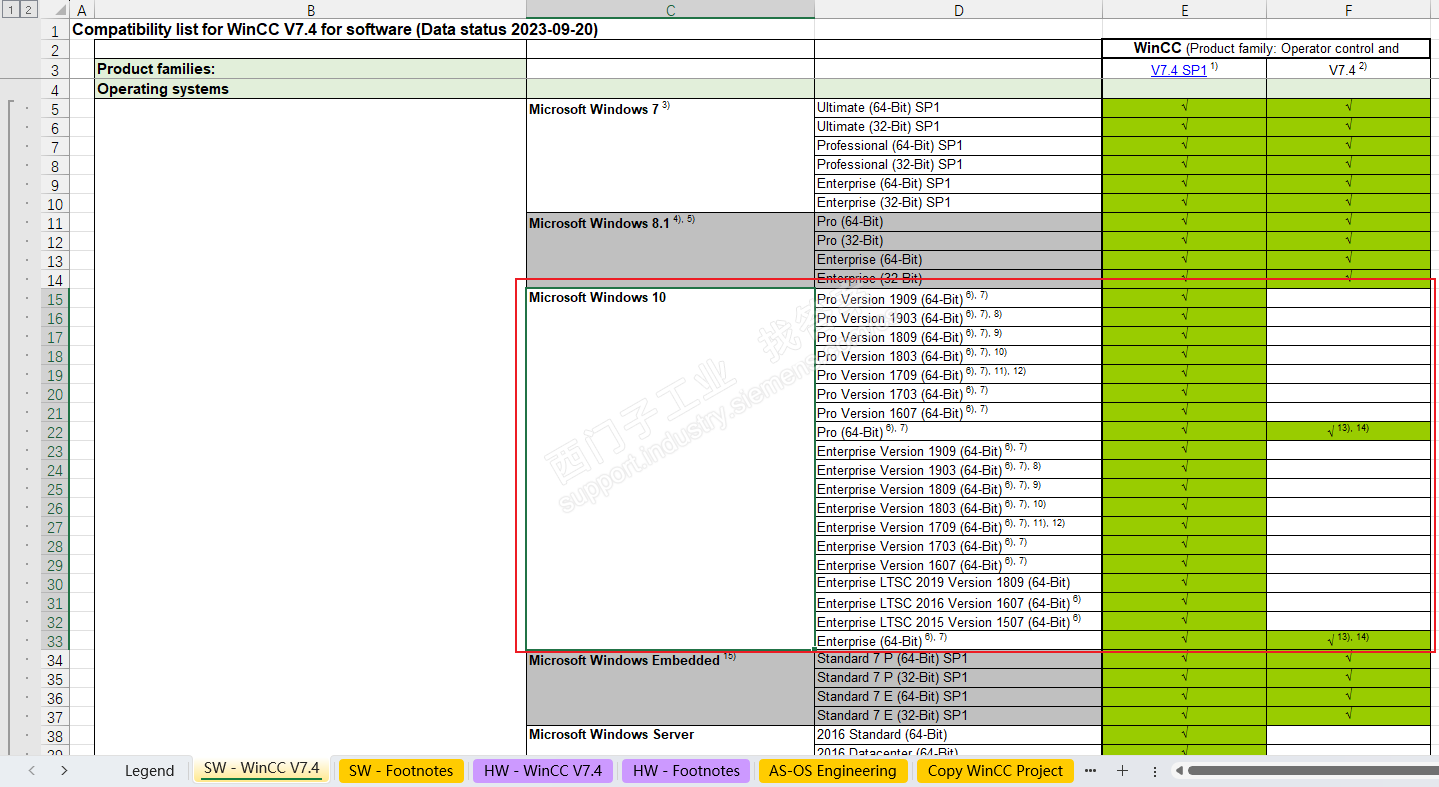Expand outline to level 2

(x=28, y=10)
